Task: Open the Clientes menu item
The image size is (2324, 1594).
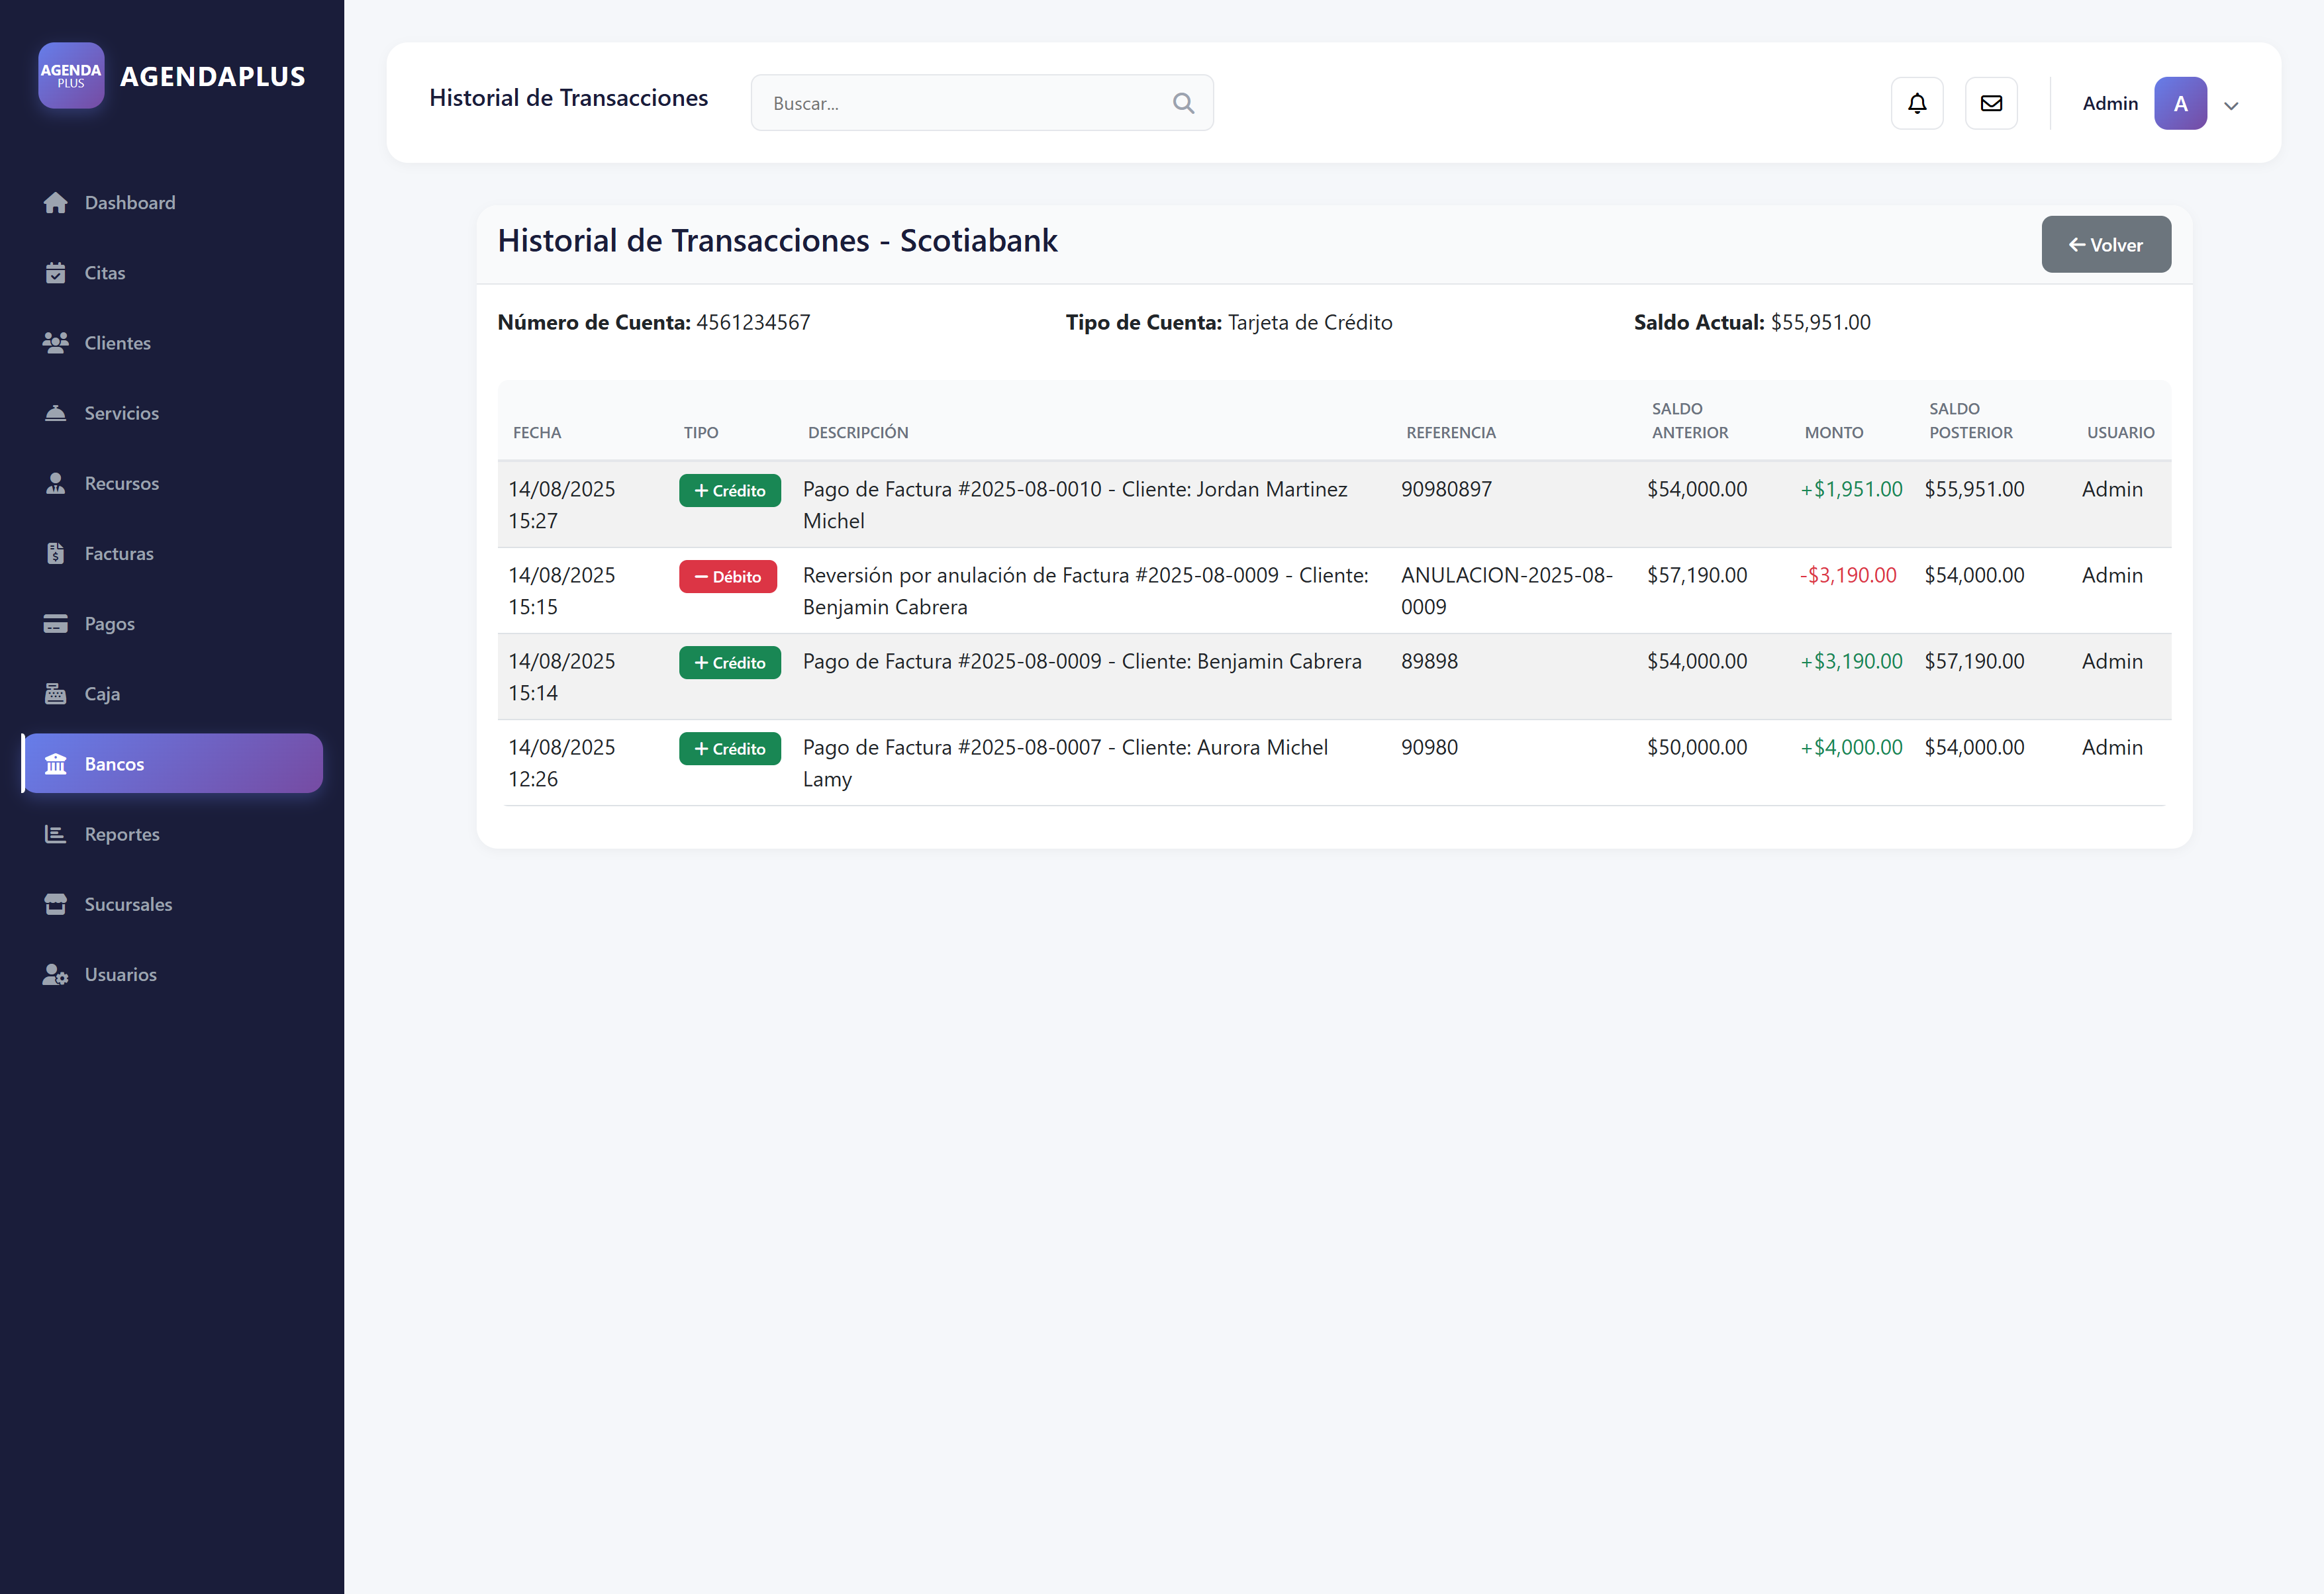Action: [x=117, y=343]
